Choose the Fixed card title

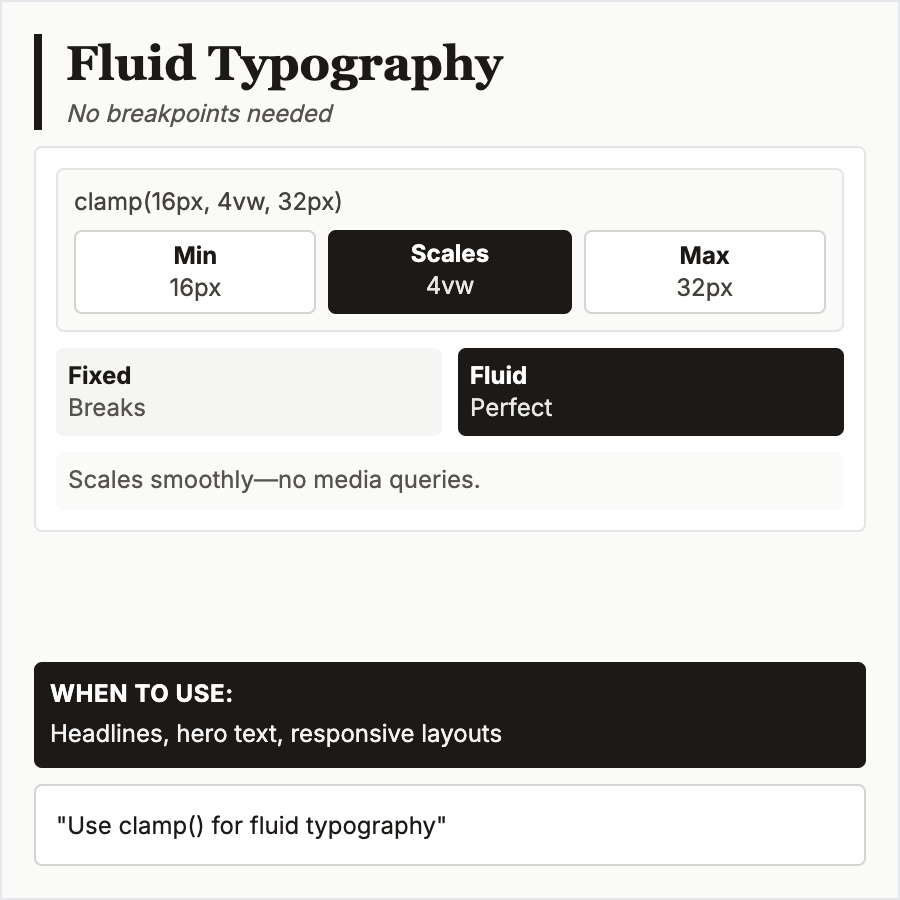99,376
